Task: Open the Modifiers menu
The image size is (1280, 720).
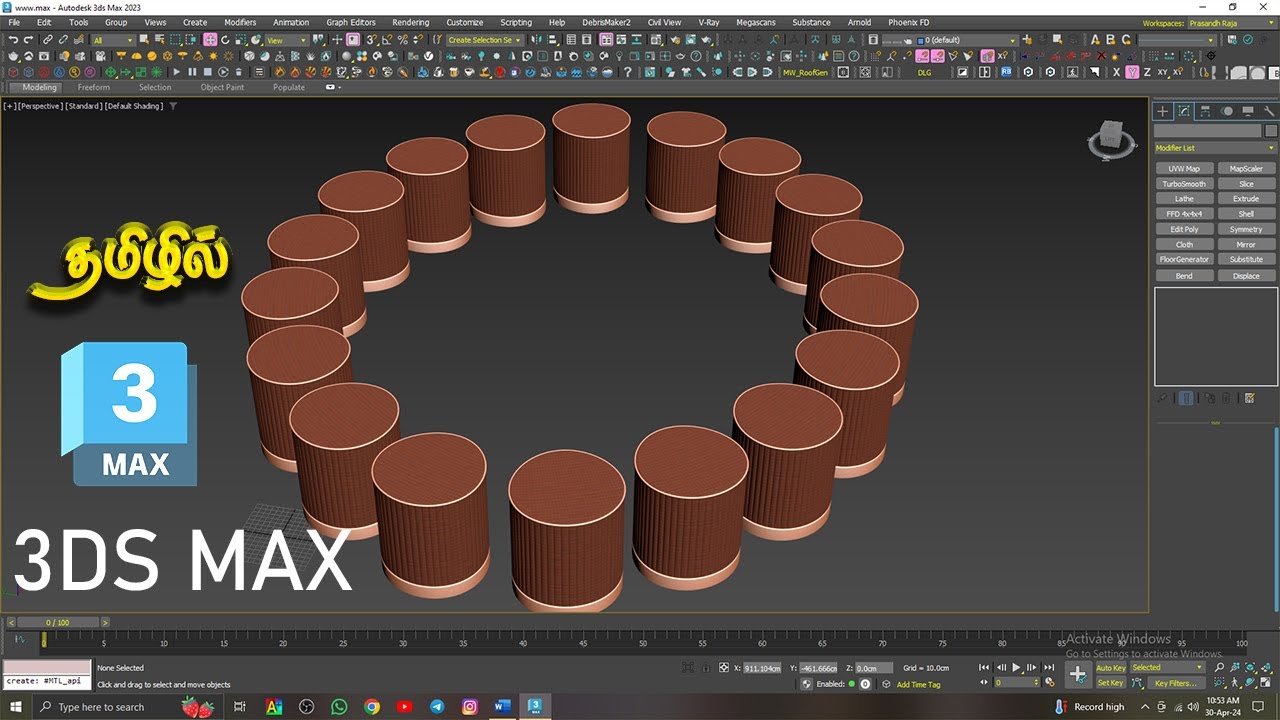Action: pyautogui.click(x=240, y=22)
